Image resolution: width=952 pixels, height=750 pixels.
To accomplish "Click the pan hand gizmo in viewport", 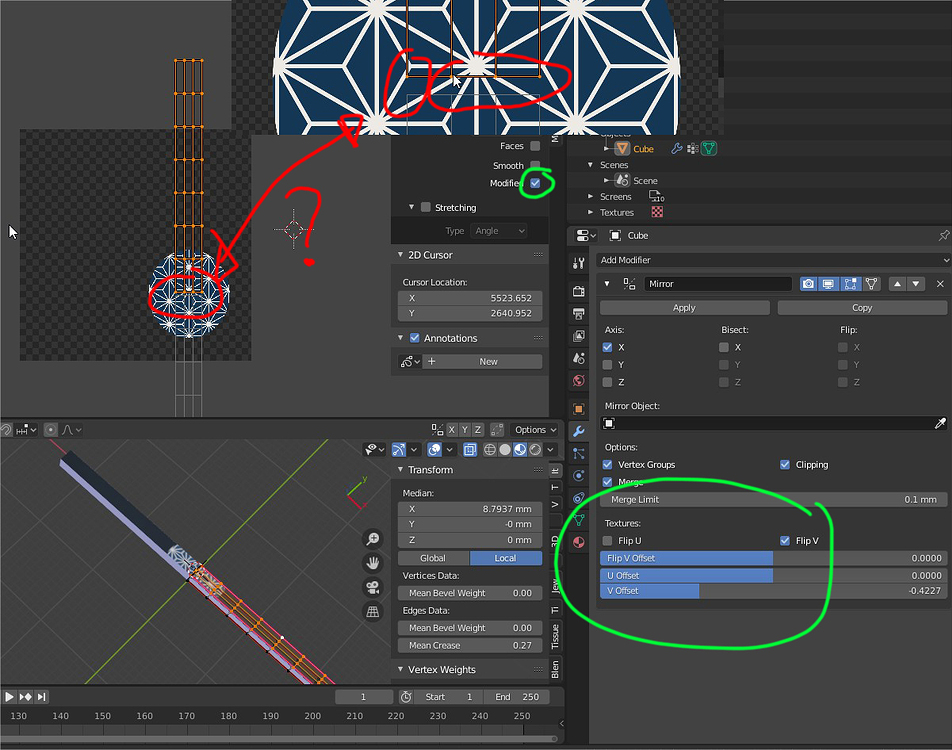I will [x=373, y=563].
